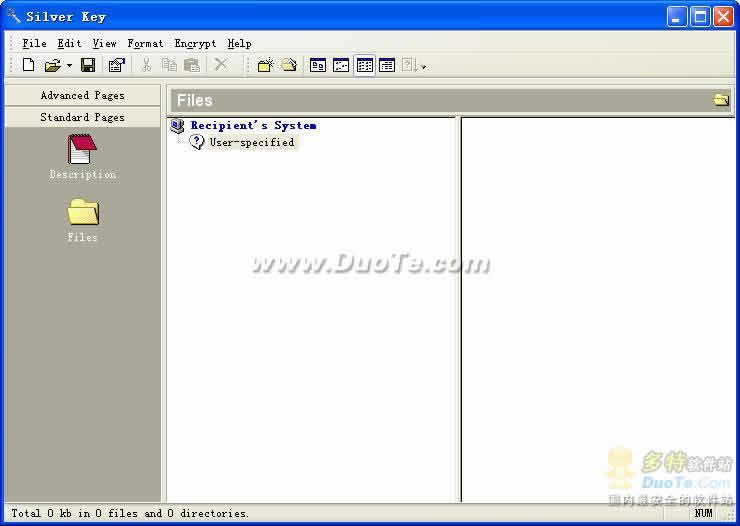
Task: Click the Recipient's System computer icon
Action: (177, 125)
